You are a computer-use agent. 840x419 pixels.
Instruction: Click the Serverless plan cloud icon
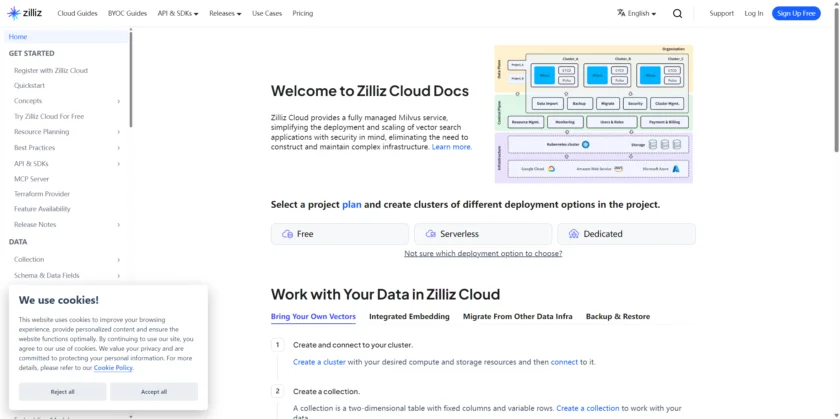(430, 234)
